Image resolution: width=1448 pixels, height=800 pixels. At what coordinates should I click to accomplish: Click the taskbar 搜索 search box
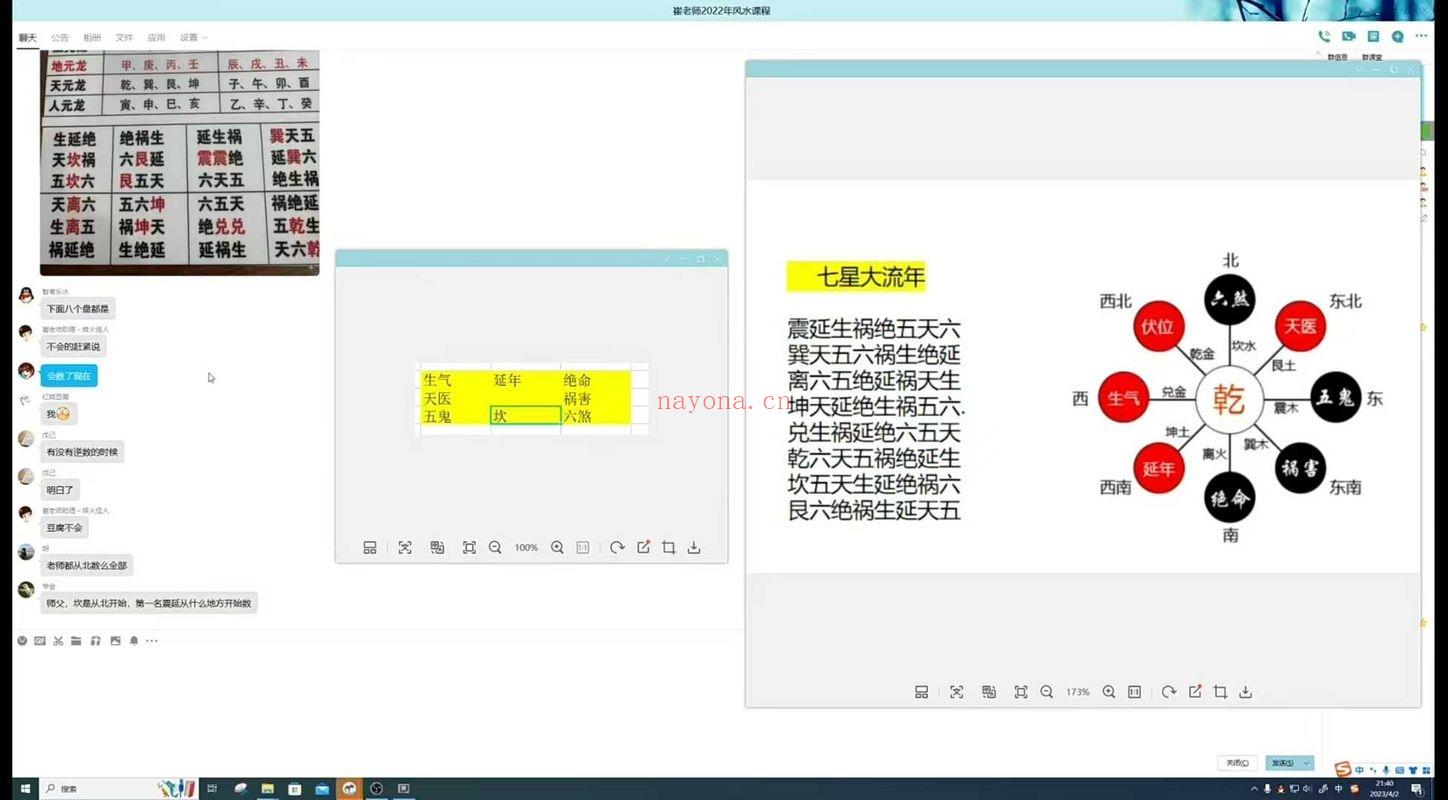coord(118,789)
